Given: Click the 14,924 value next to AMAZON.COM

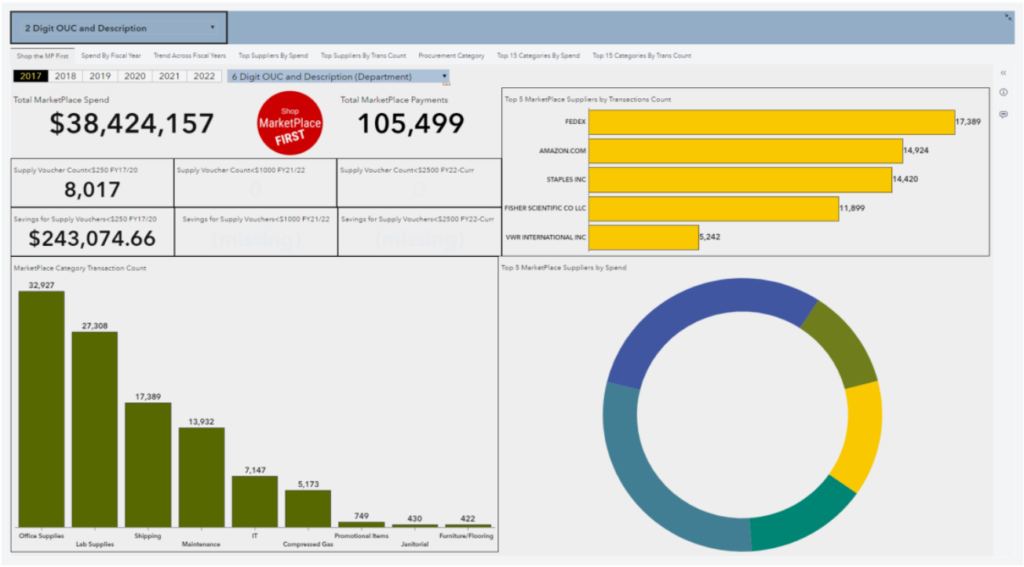Looking at the screenshot, I should tap(916, 151).
